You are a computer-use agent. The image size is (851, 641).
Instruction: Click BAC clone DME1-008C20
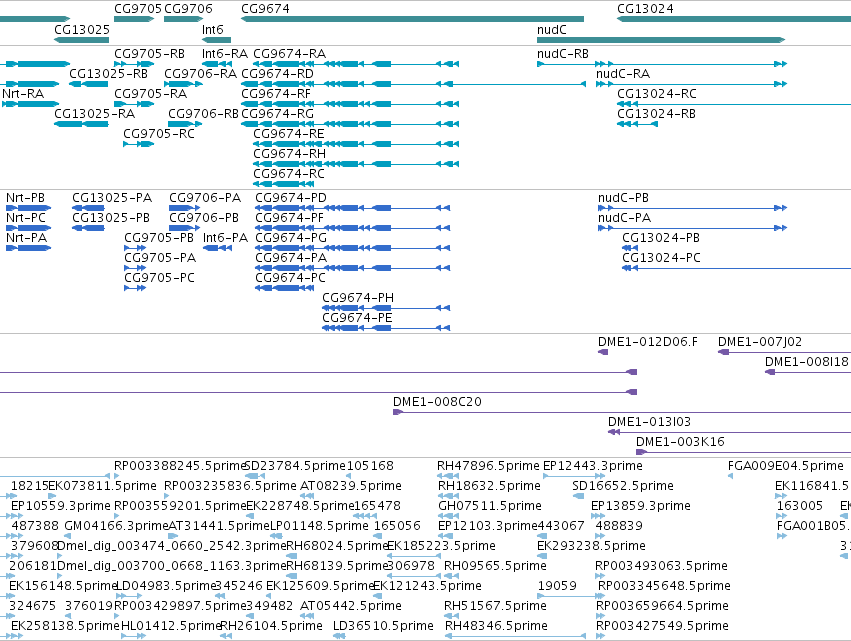click(x=437, y=403)
